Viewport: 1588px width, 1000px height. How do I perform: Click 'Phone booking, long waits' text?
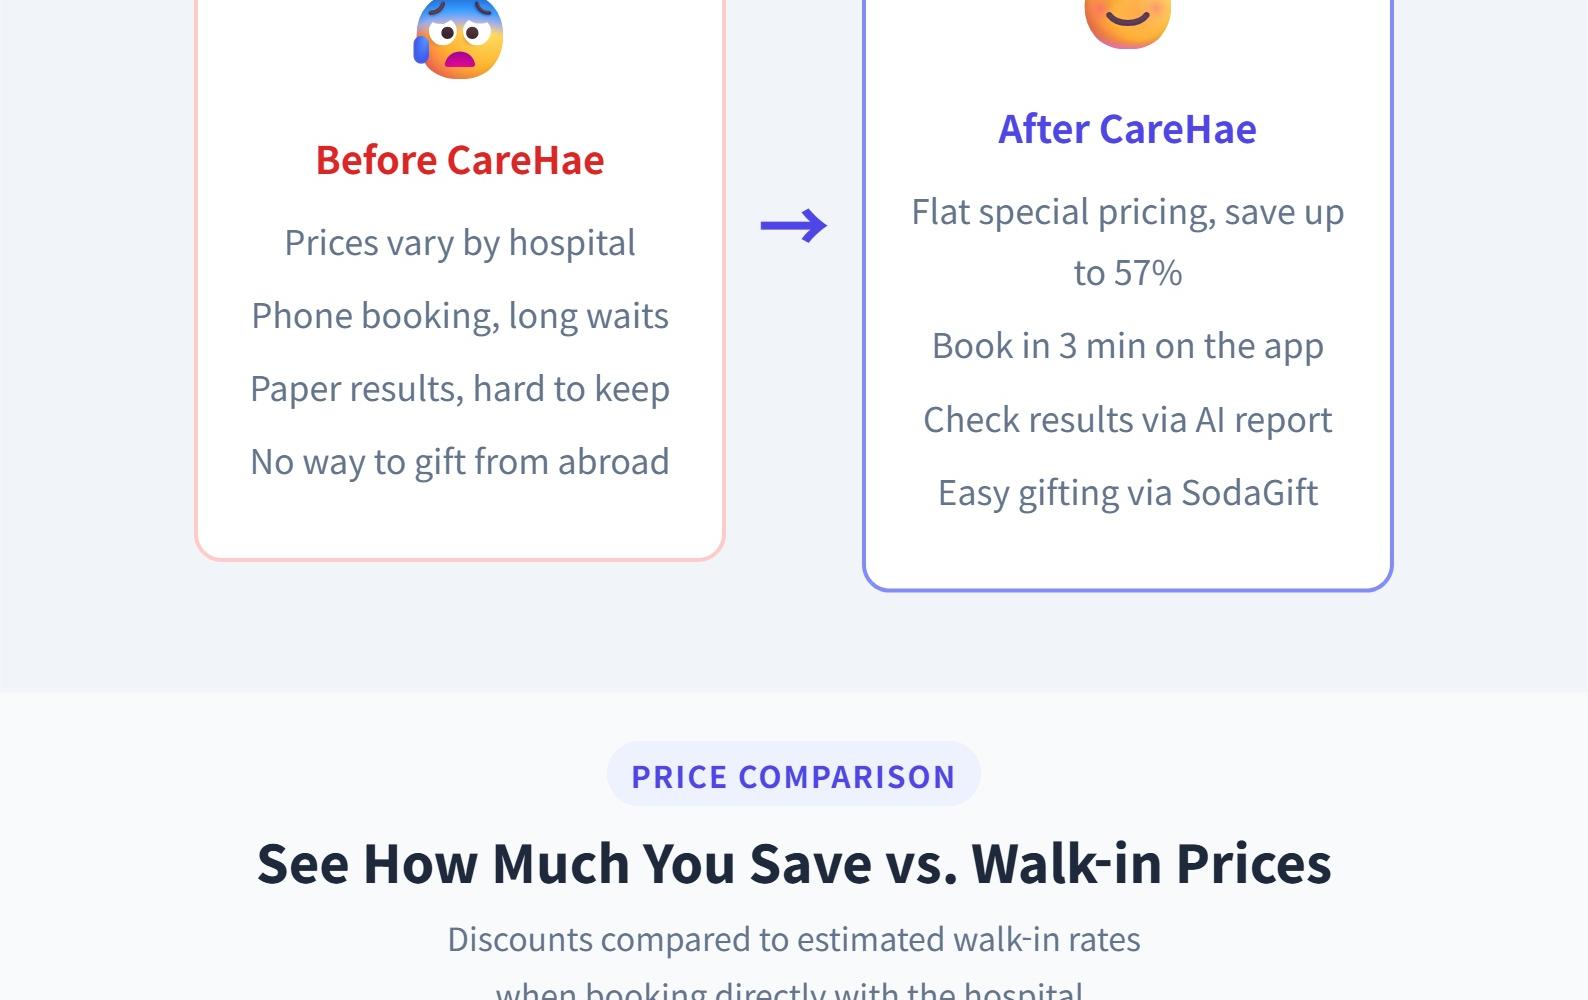[460, 316]
